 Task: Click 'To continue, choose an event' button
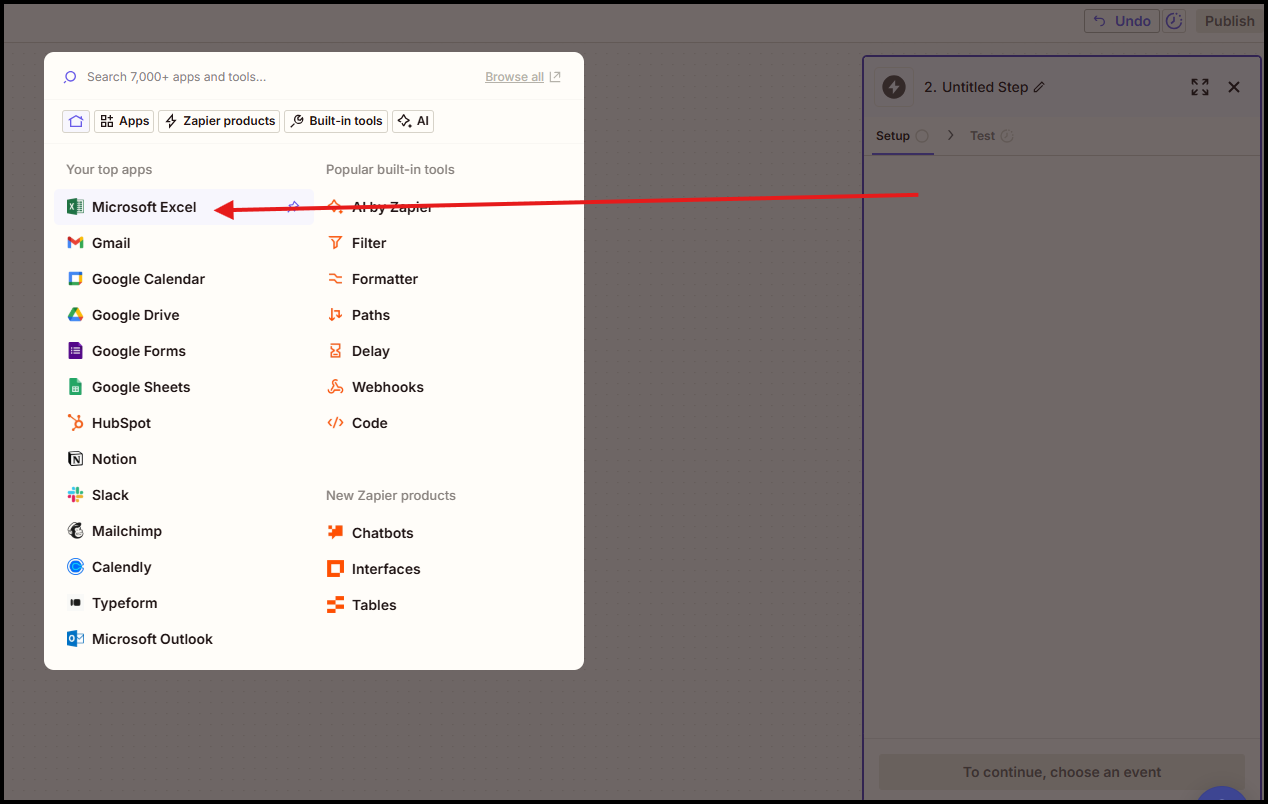coord(1062,772)
